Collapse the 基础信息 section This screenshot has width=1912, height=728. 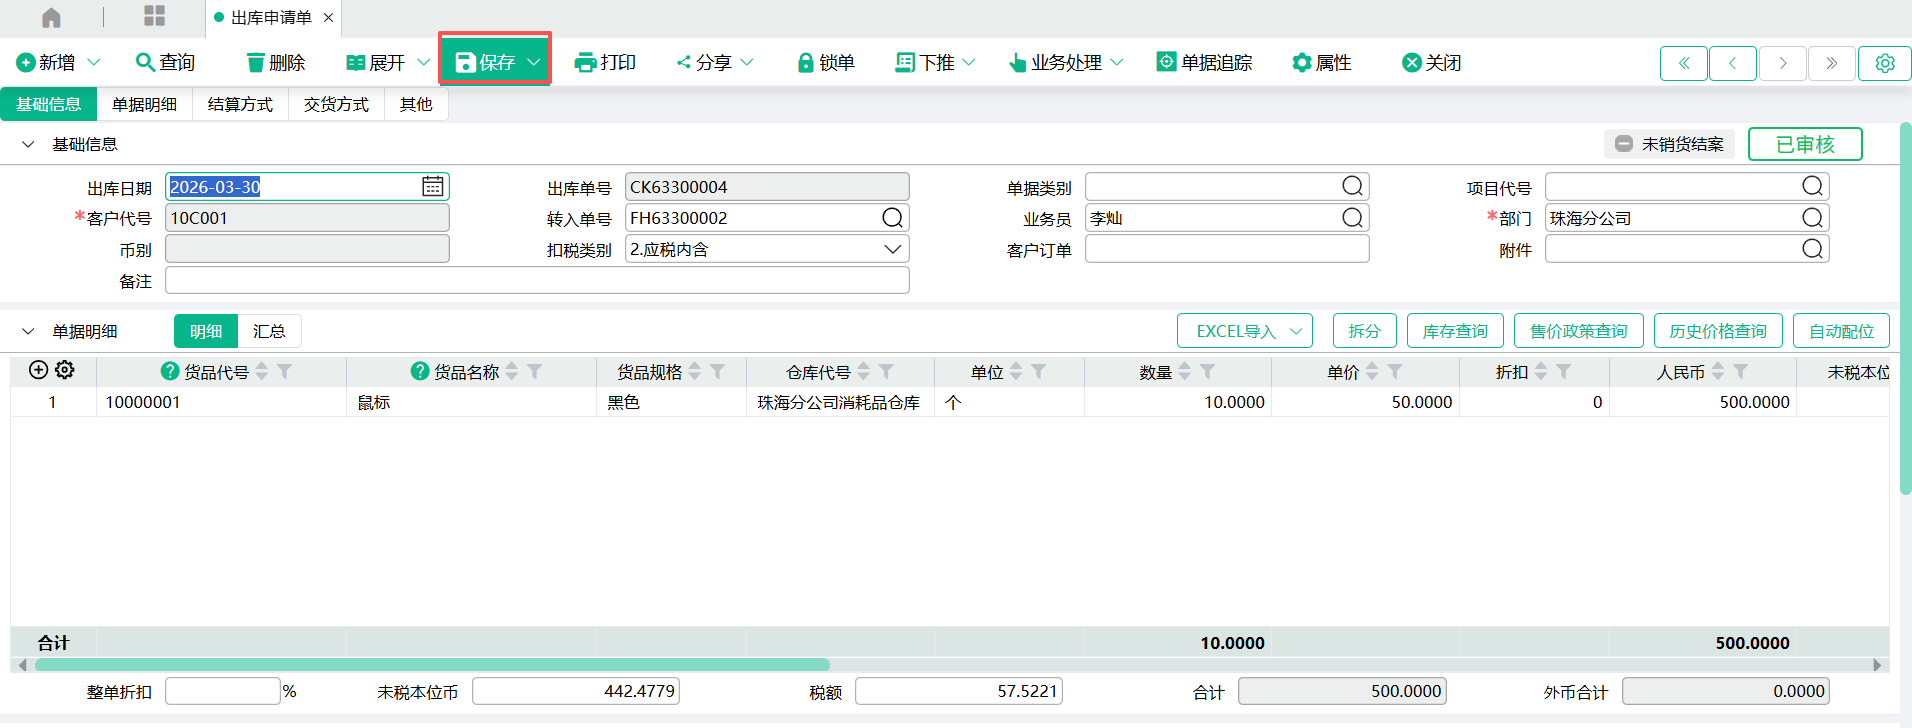click(x=28, y=144)
